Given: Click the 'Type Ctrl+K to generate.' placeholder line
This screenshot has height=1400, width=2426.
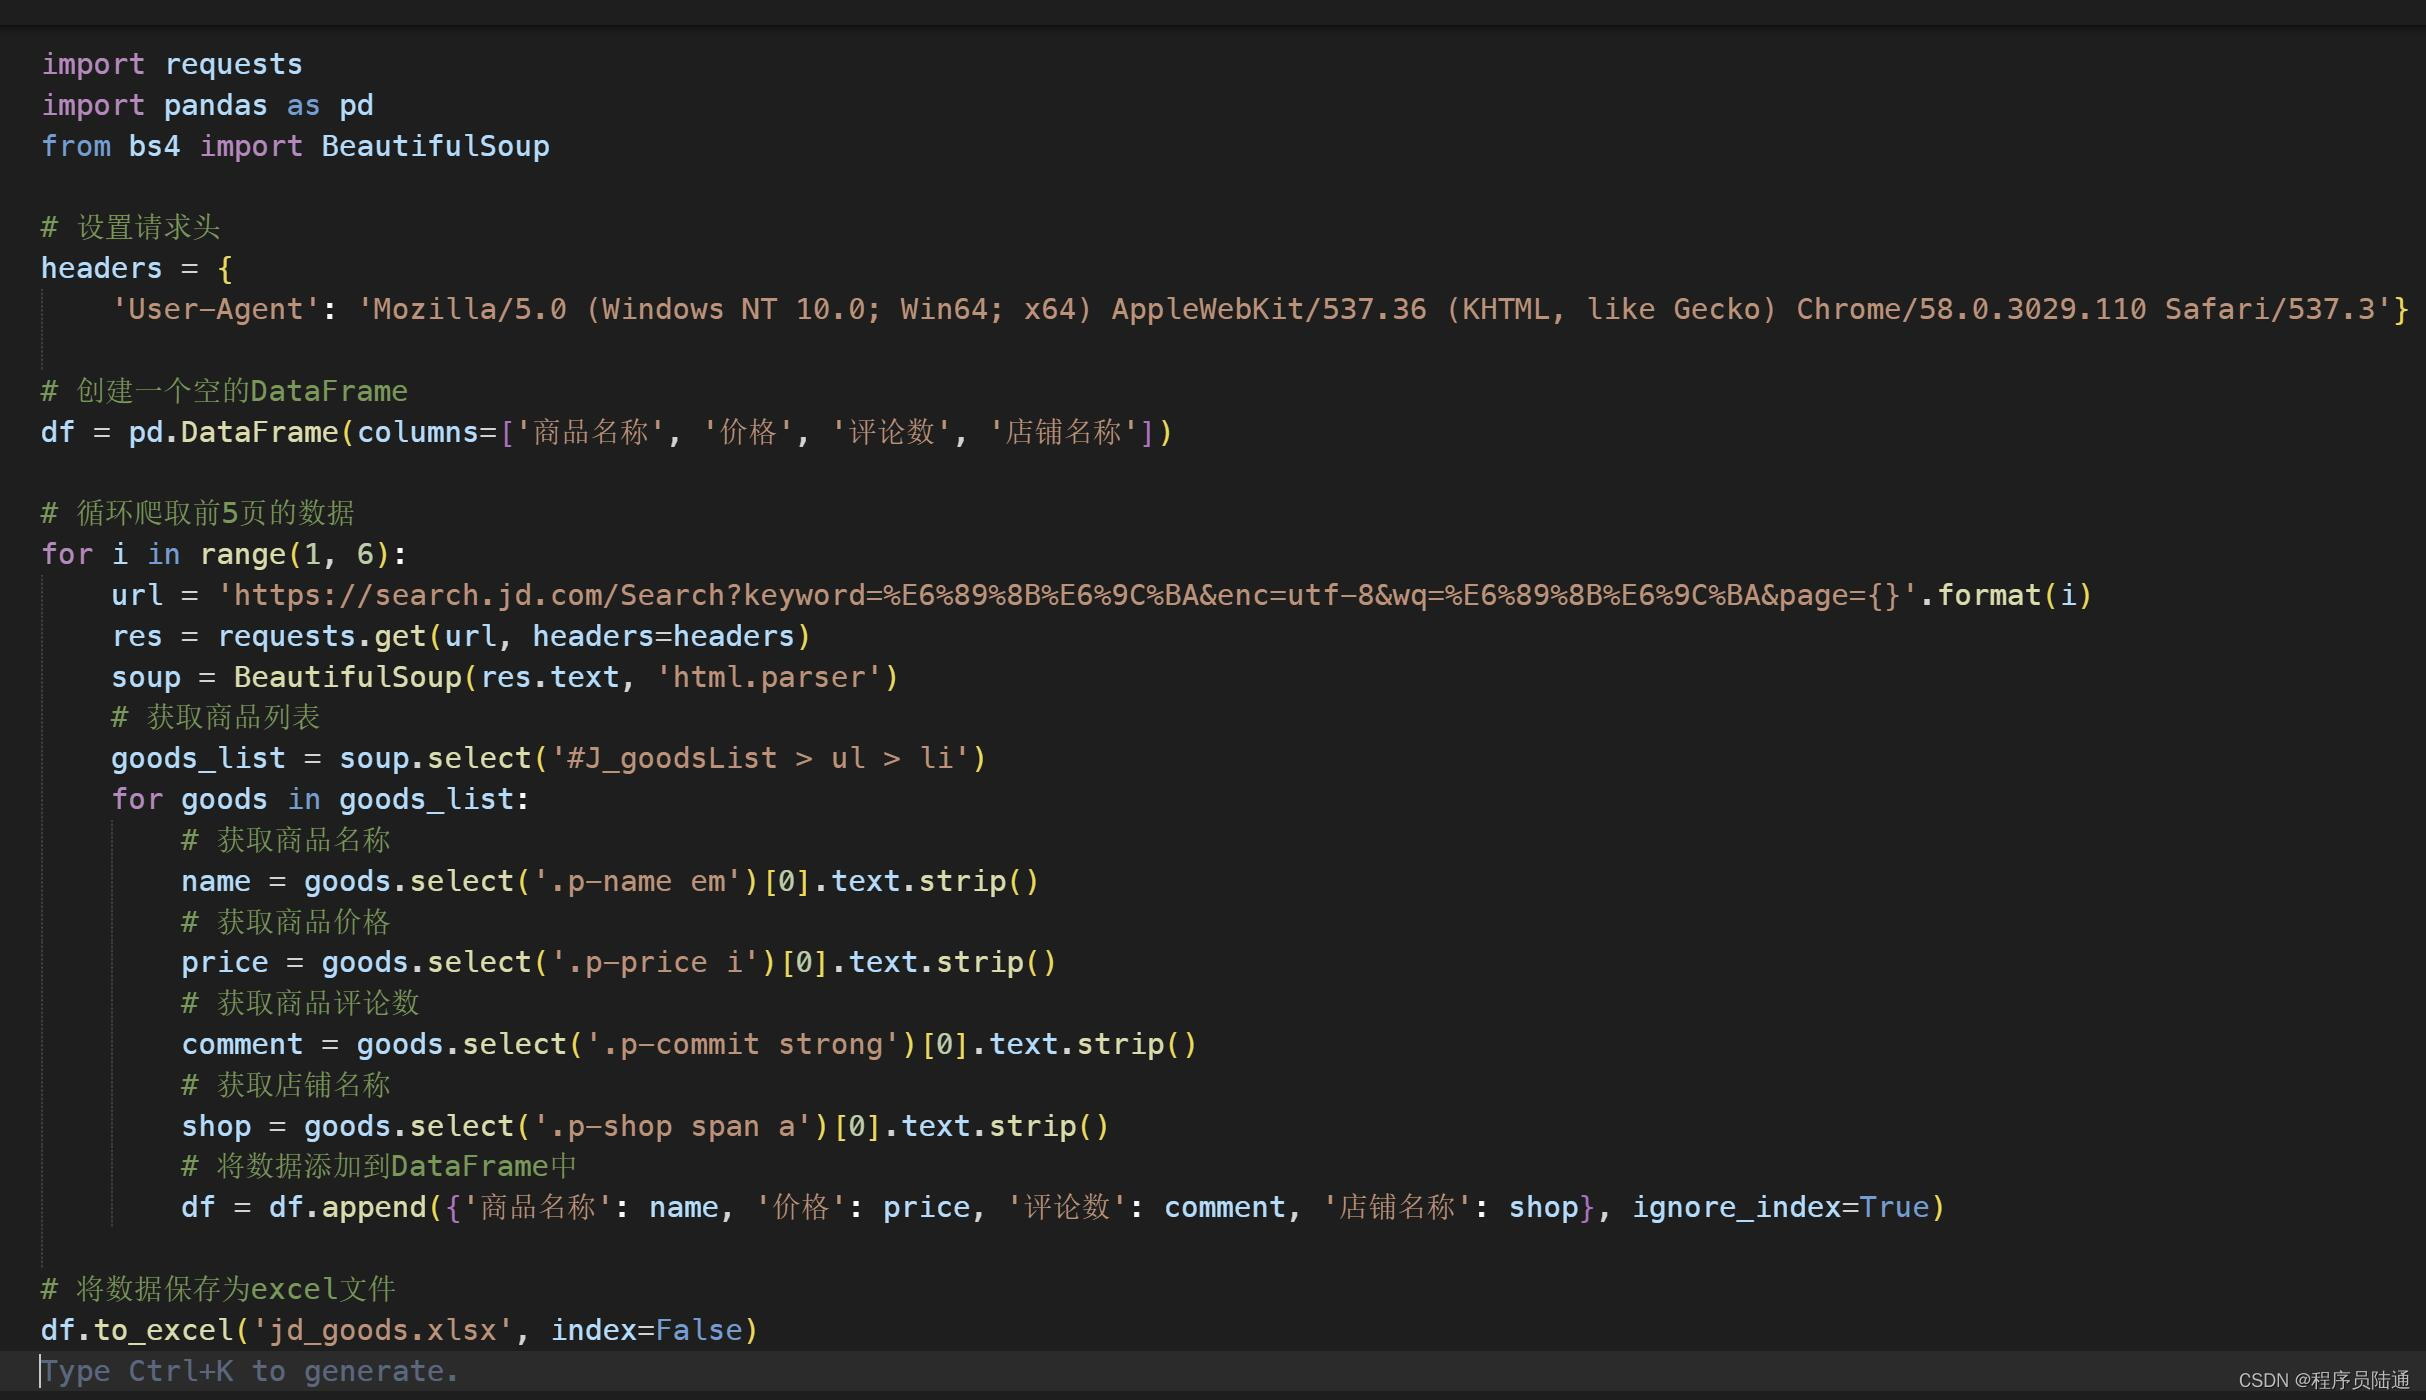Looking at the screenshot, I should (250, 1371).
